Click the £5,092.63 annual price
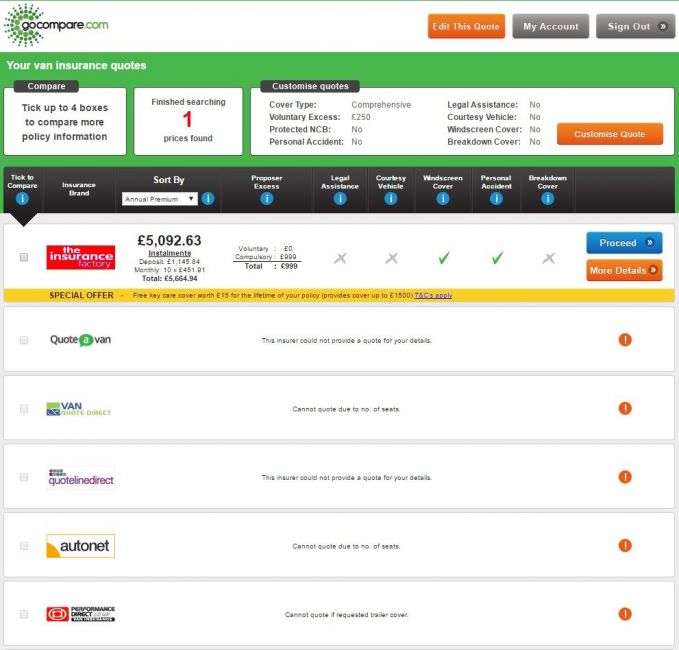Screen dimensions: 679x650 tap(169, 240)
